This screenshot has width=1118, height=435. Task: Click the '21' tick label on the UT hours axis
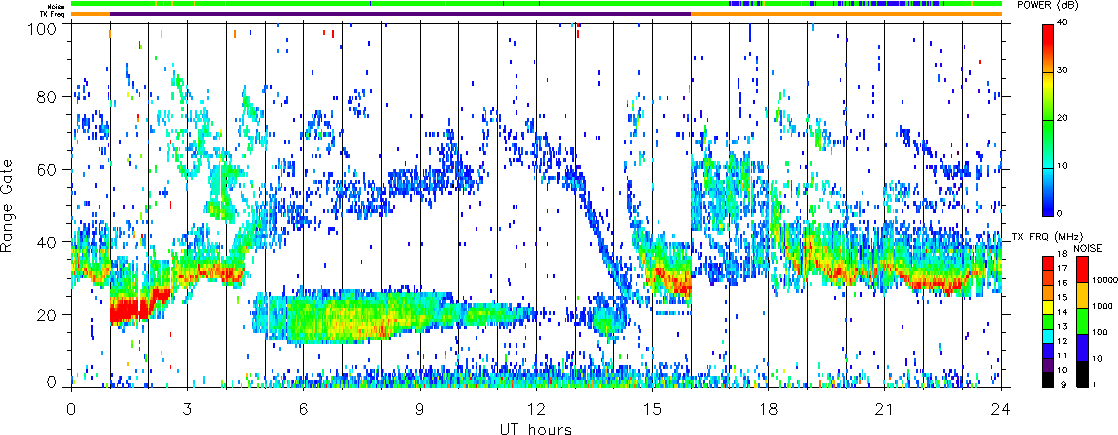coord(885,410)
